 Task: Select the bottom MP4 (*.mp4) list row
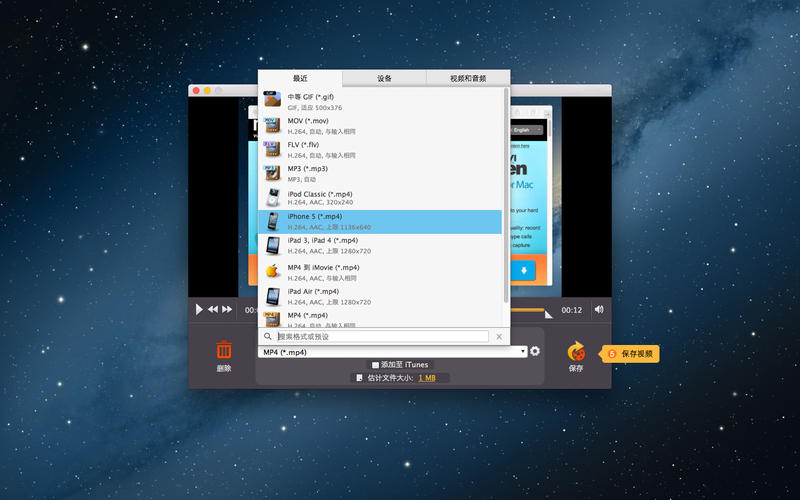coord(380,318)
